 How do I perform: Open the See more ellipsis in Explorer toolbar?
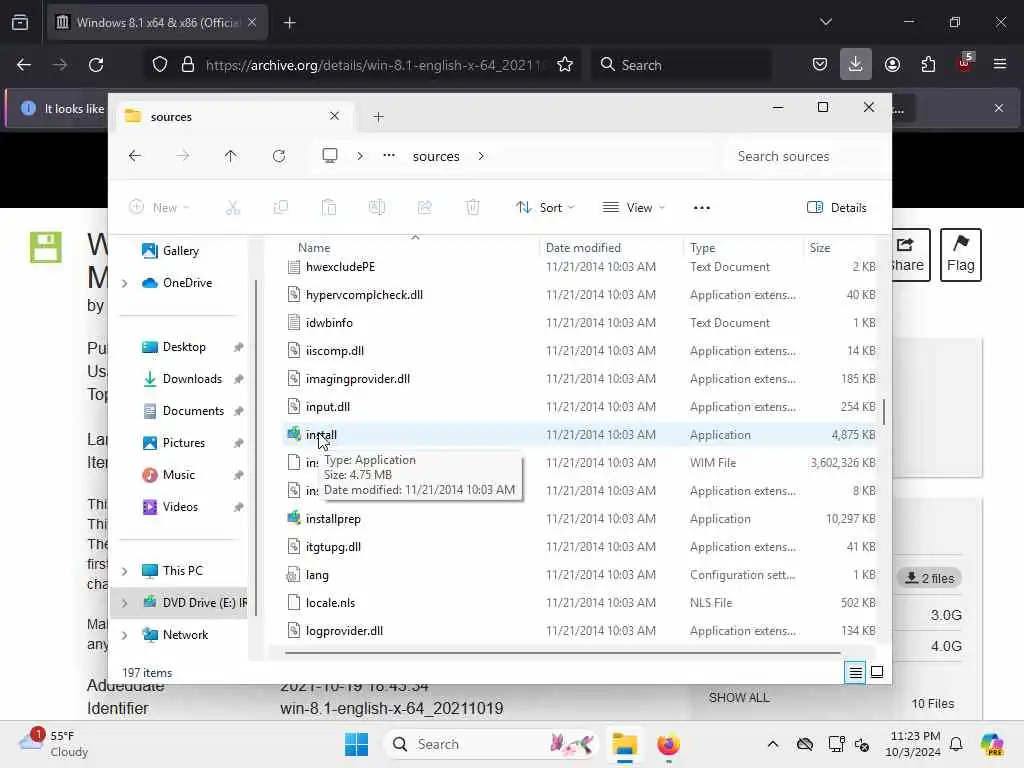click(701, 208)
